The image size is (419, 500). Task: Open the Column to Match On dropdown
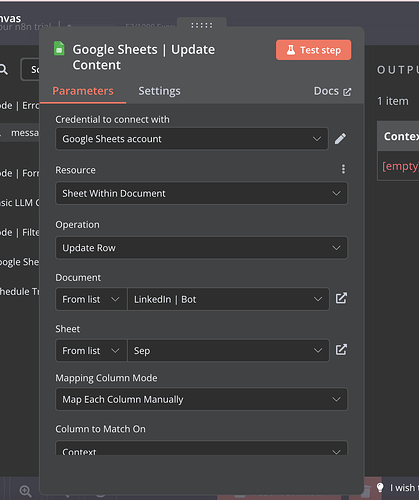201,448
